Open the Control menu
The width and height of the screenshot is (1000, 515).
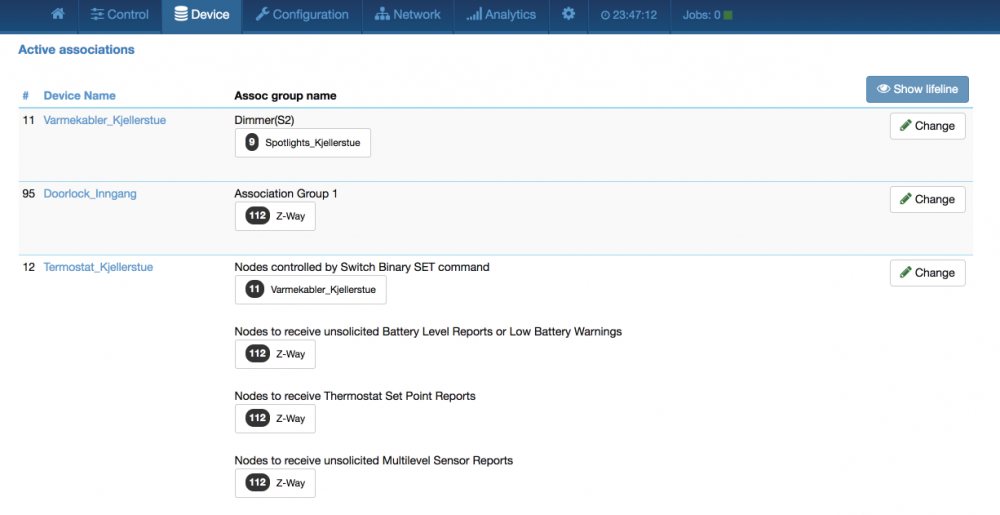tap(119, 15)
